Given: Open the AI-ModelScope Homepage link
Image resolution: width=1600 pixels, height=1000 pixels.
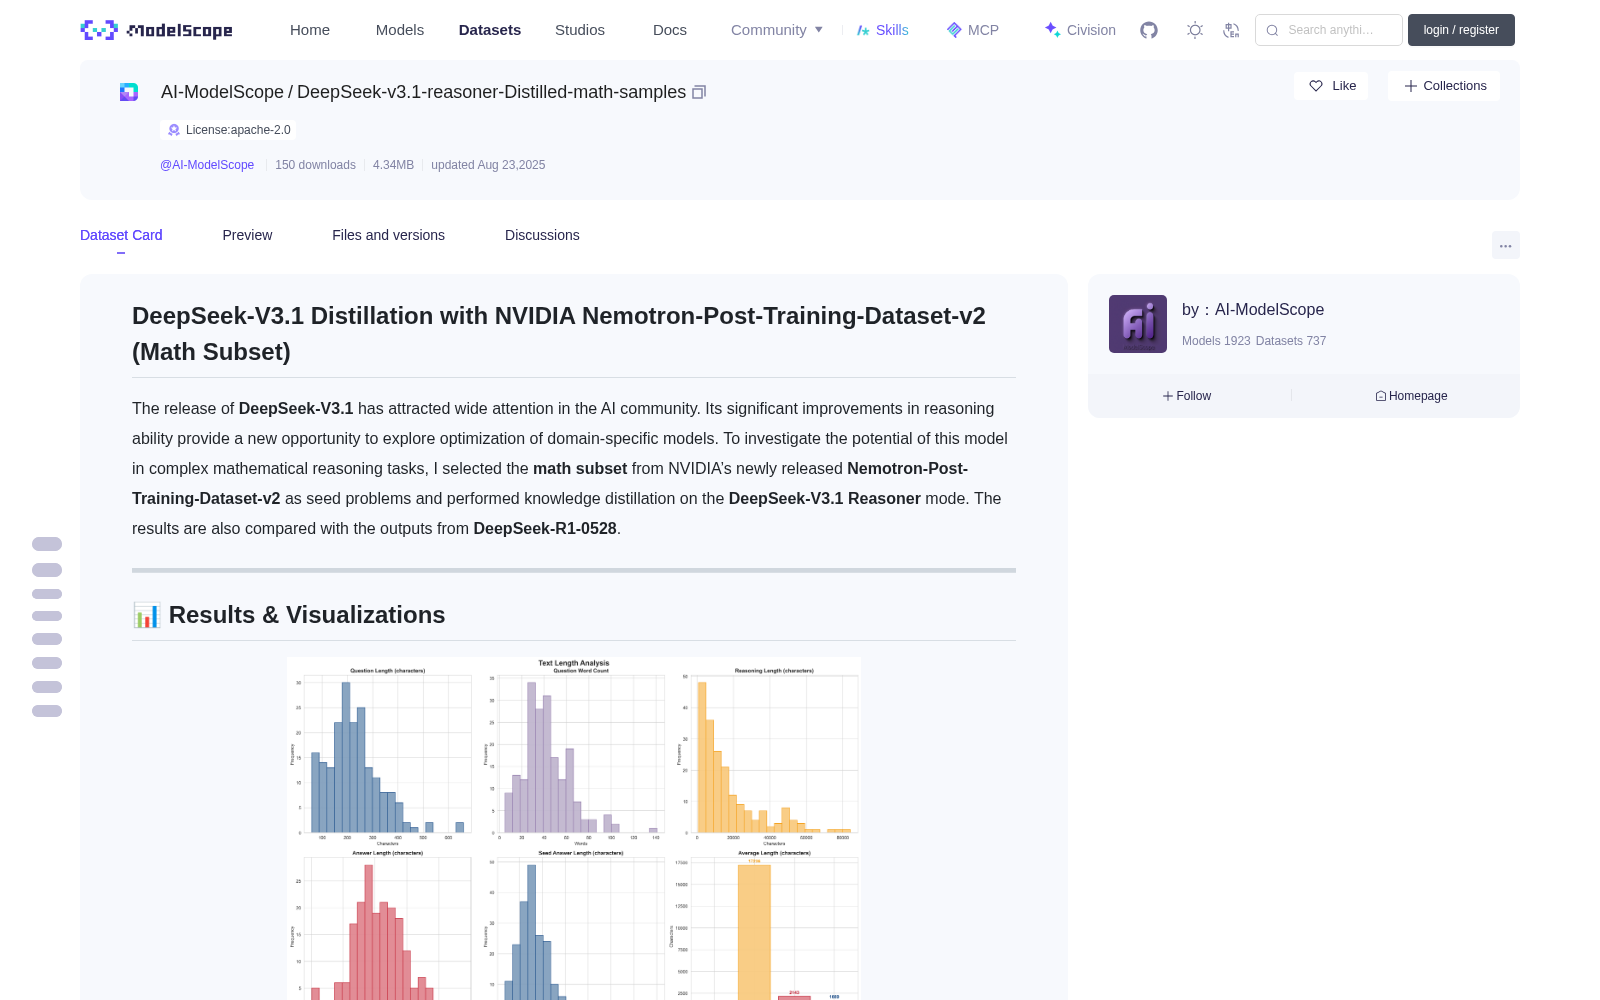Looking at the screenshot, I should [x=1411, y=396].
